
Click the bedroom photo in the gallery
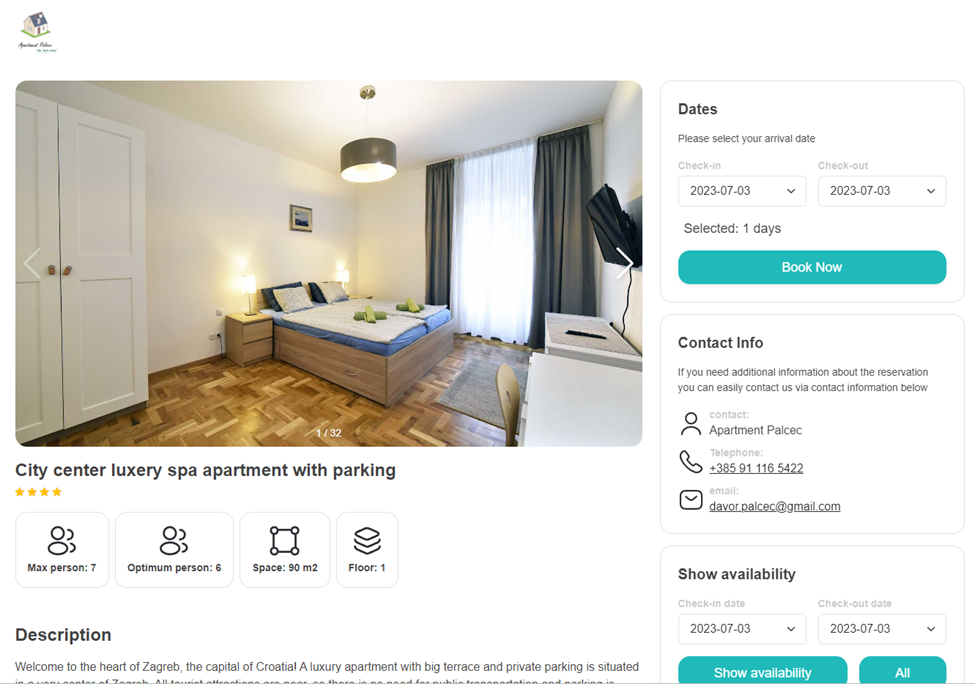(x=328, y=264)
